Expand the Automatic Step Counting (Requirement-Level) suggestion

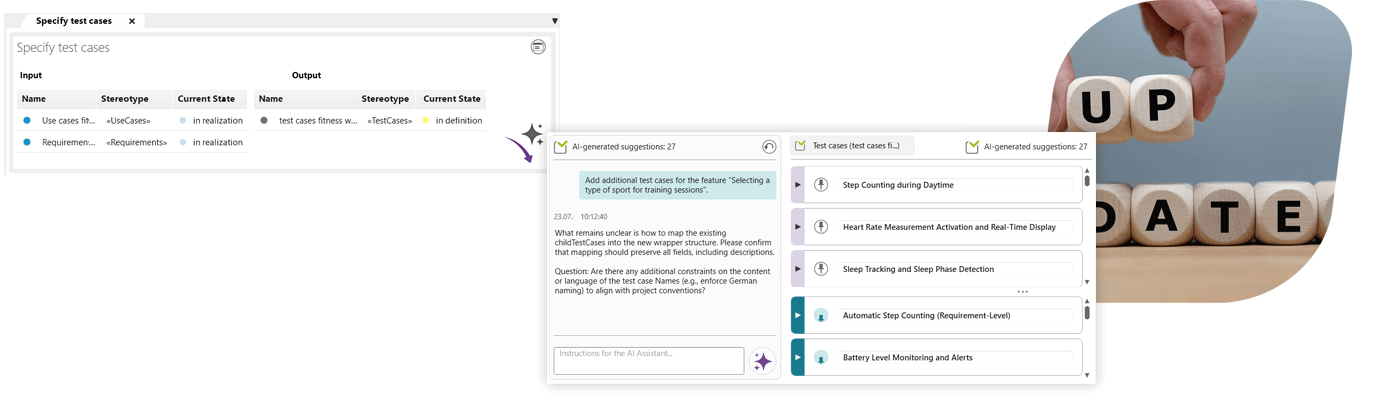797,316
